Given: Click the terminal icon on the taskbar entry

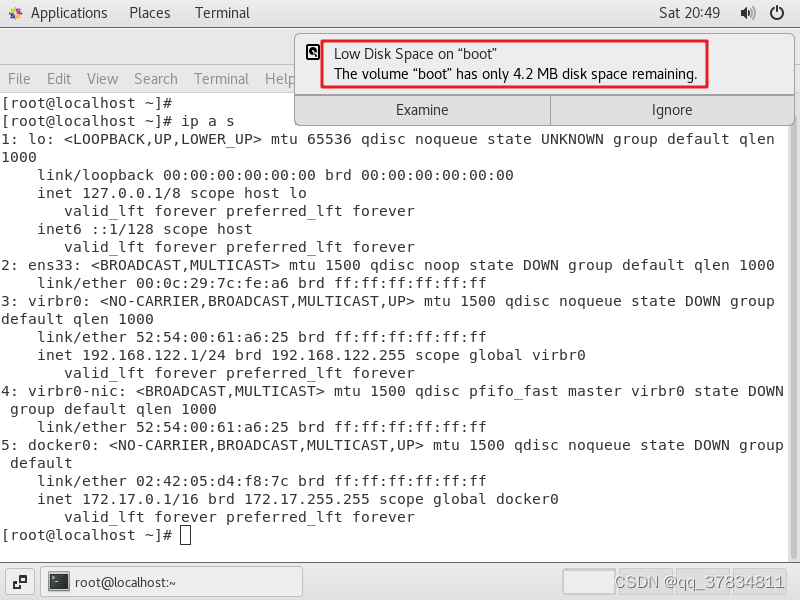Looking at the screenshot, I should click(x=59, y=580).
